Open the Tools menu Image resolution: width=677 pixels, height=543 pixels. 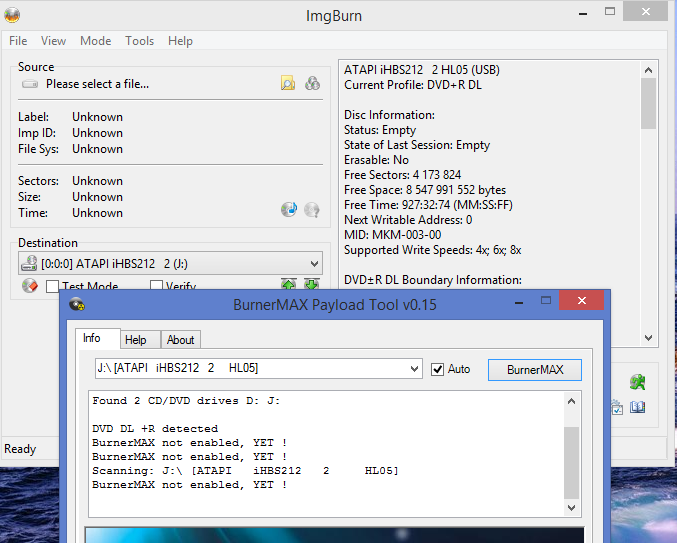tap(139, 41)
